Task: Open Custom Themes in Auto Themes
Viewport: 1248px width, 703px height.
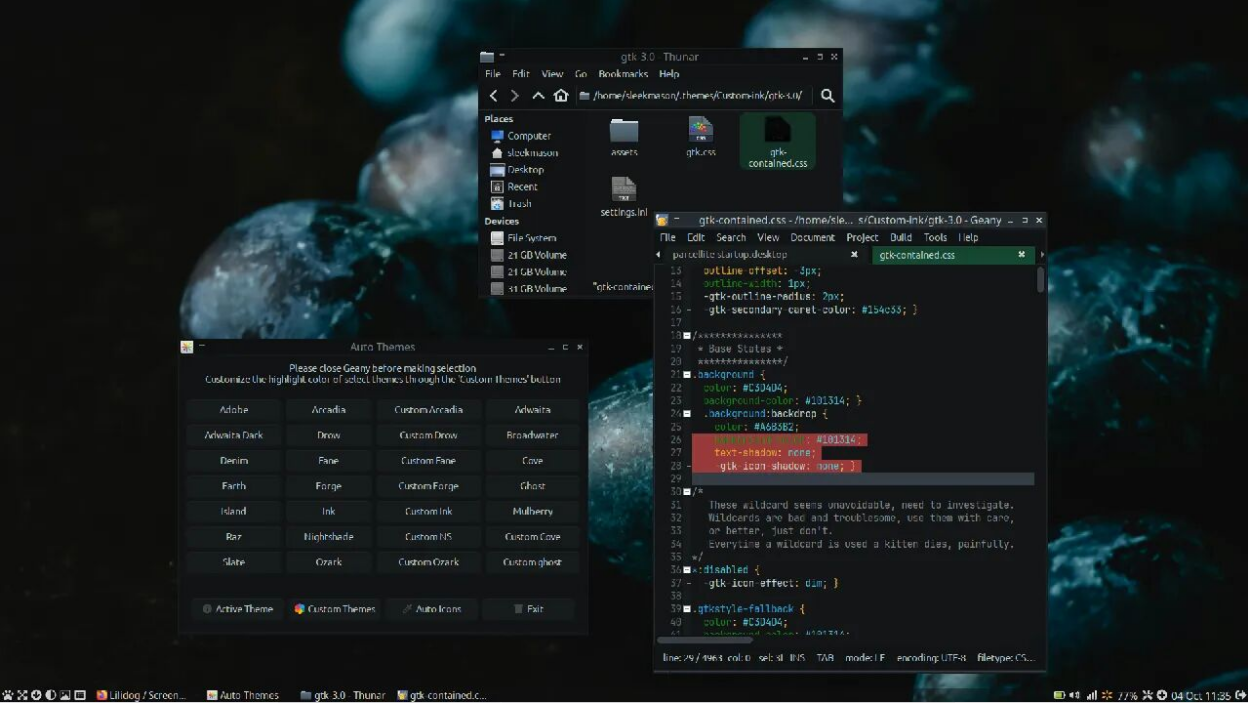Action: tap(335, 609)
